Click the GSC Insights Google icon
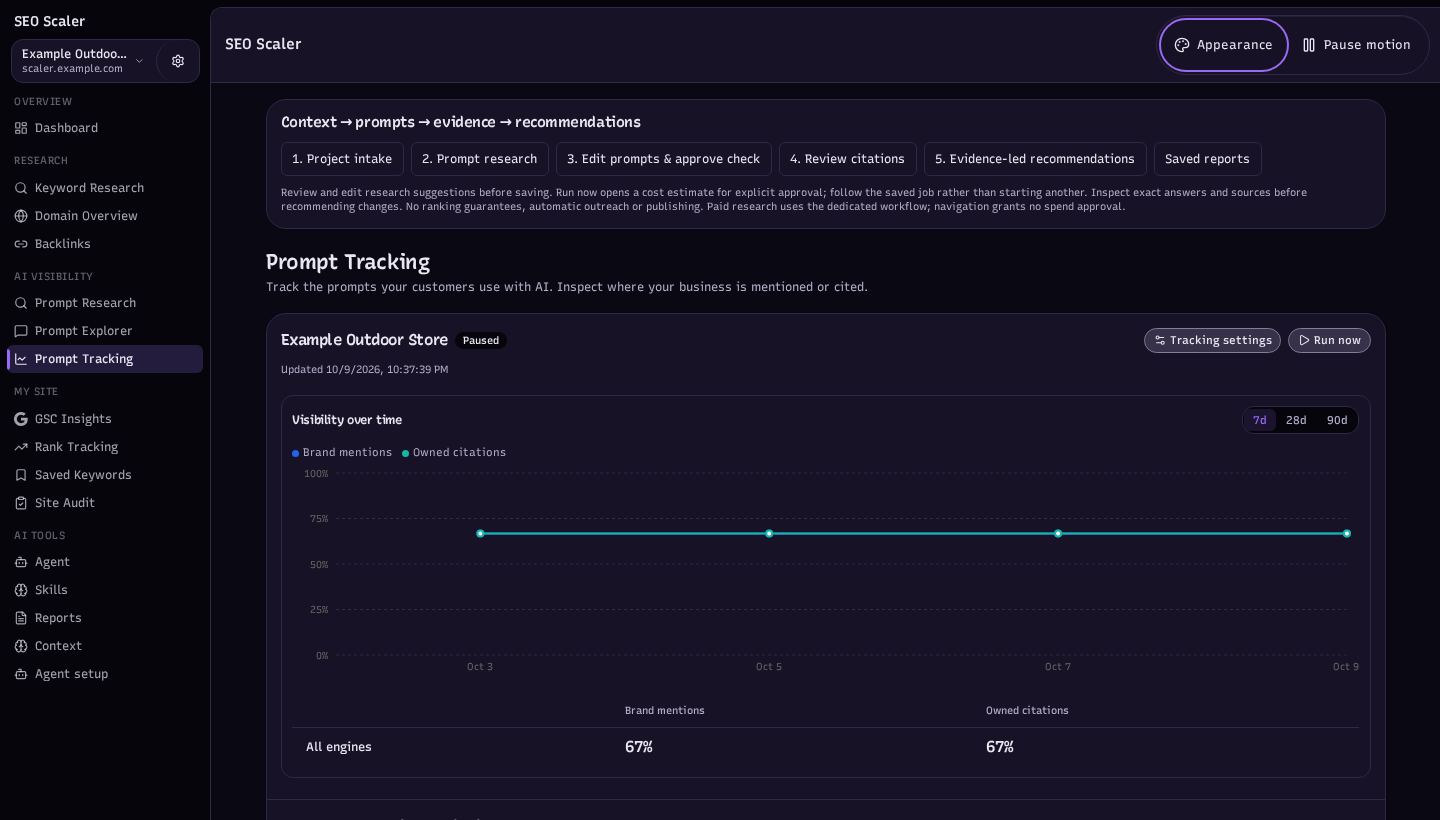This screenshot has width=1440, height=820. click(21, 419)
